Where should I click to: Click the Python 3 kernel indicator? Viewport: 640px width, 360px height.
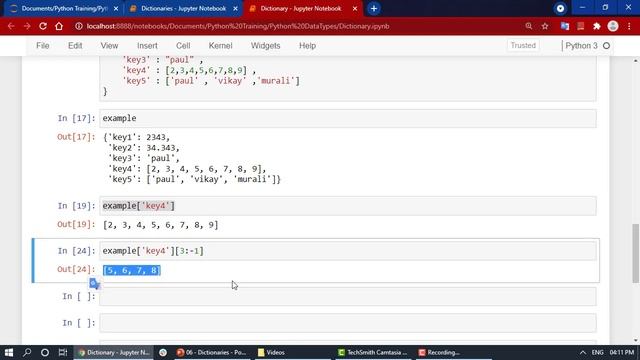pos(581,46)
